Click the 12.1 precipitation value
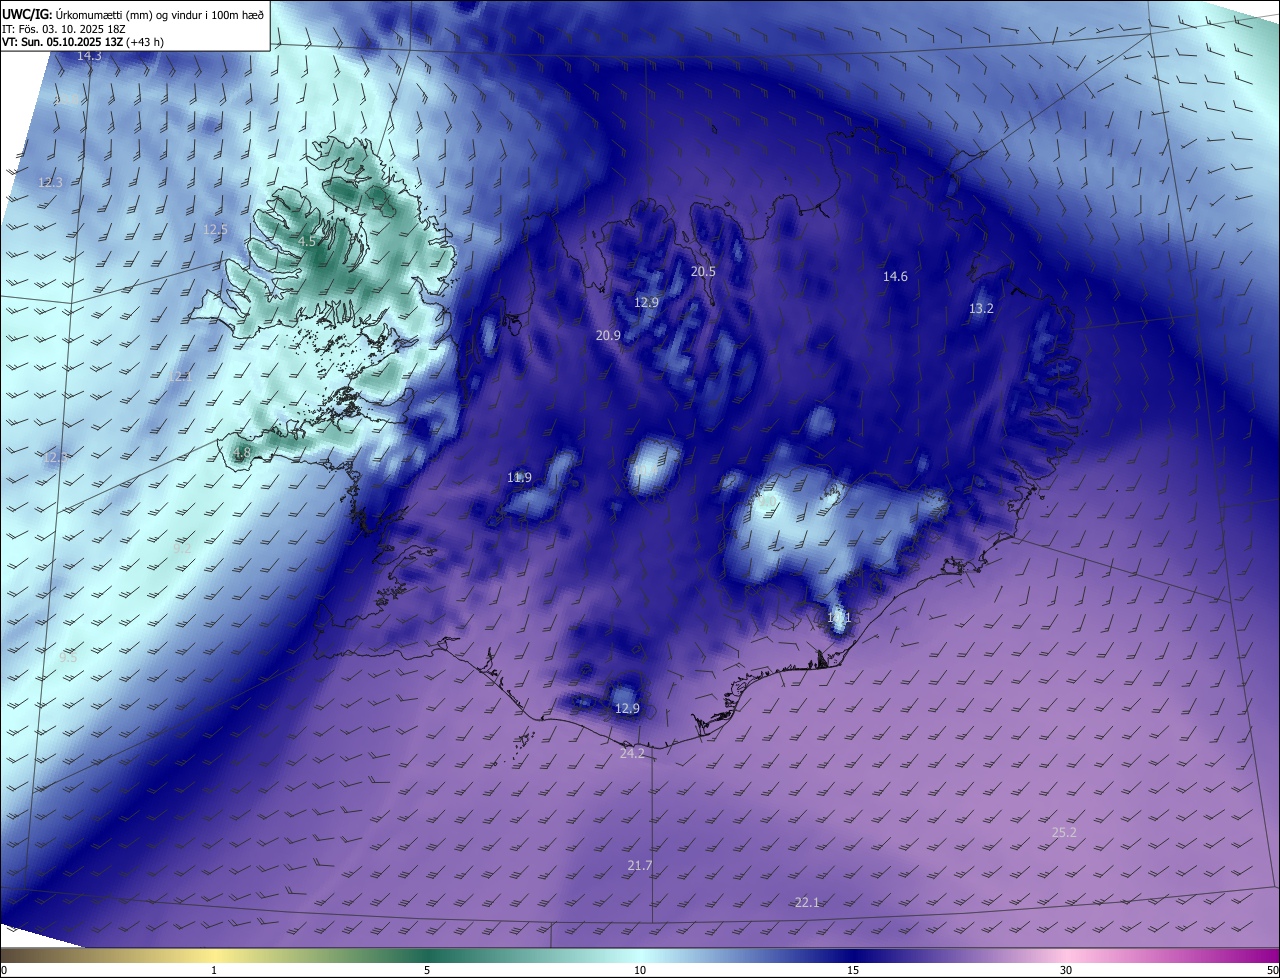 [179, 376]
